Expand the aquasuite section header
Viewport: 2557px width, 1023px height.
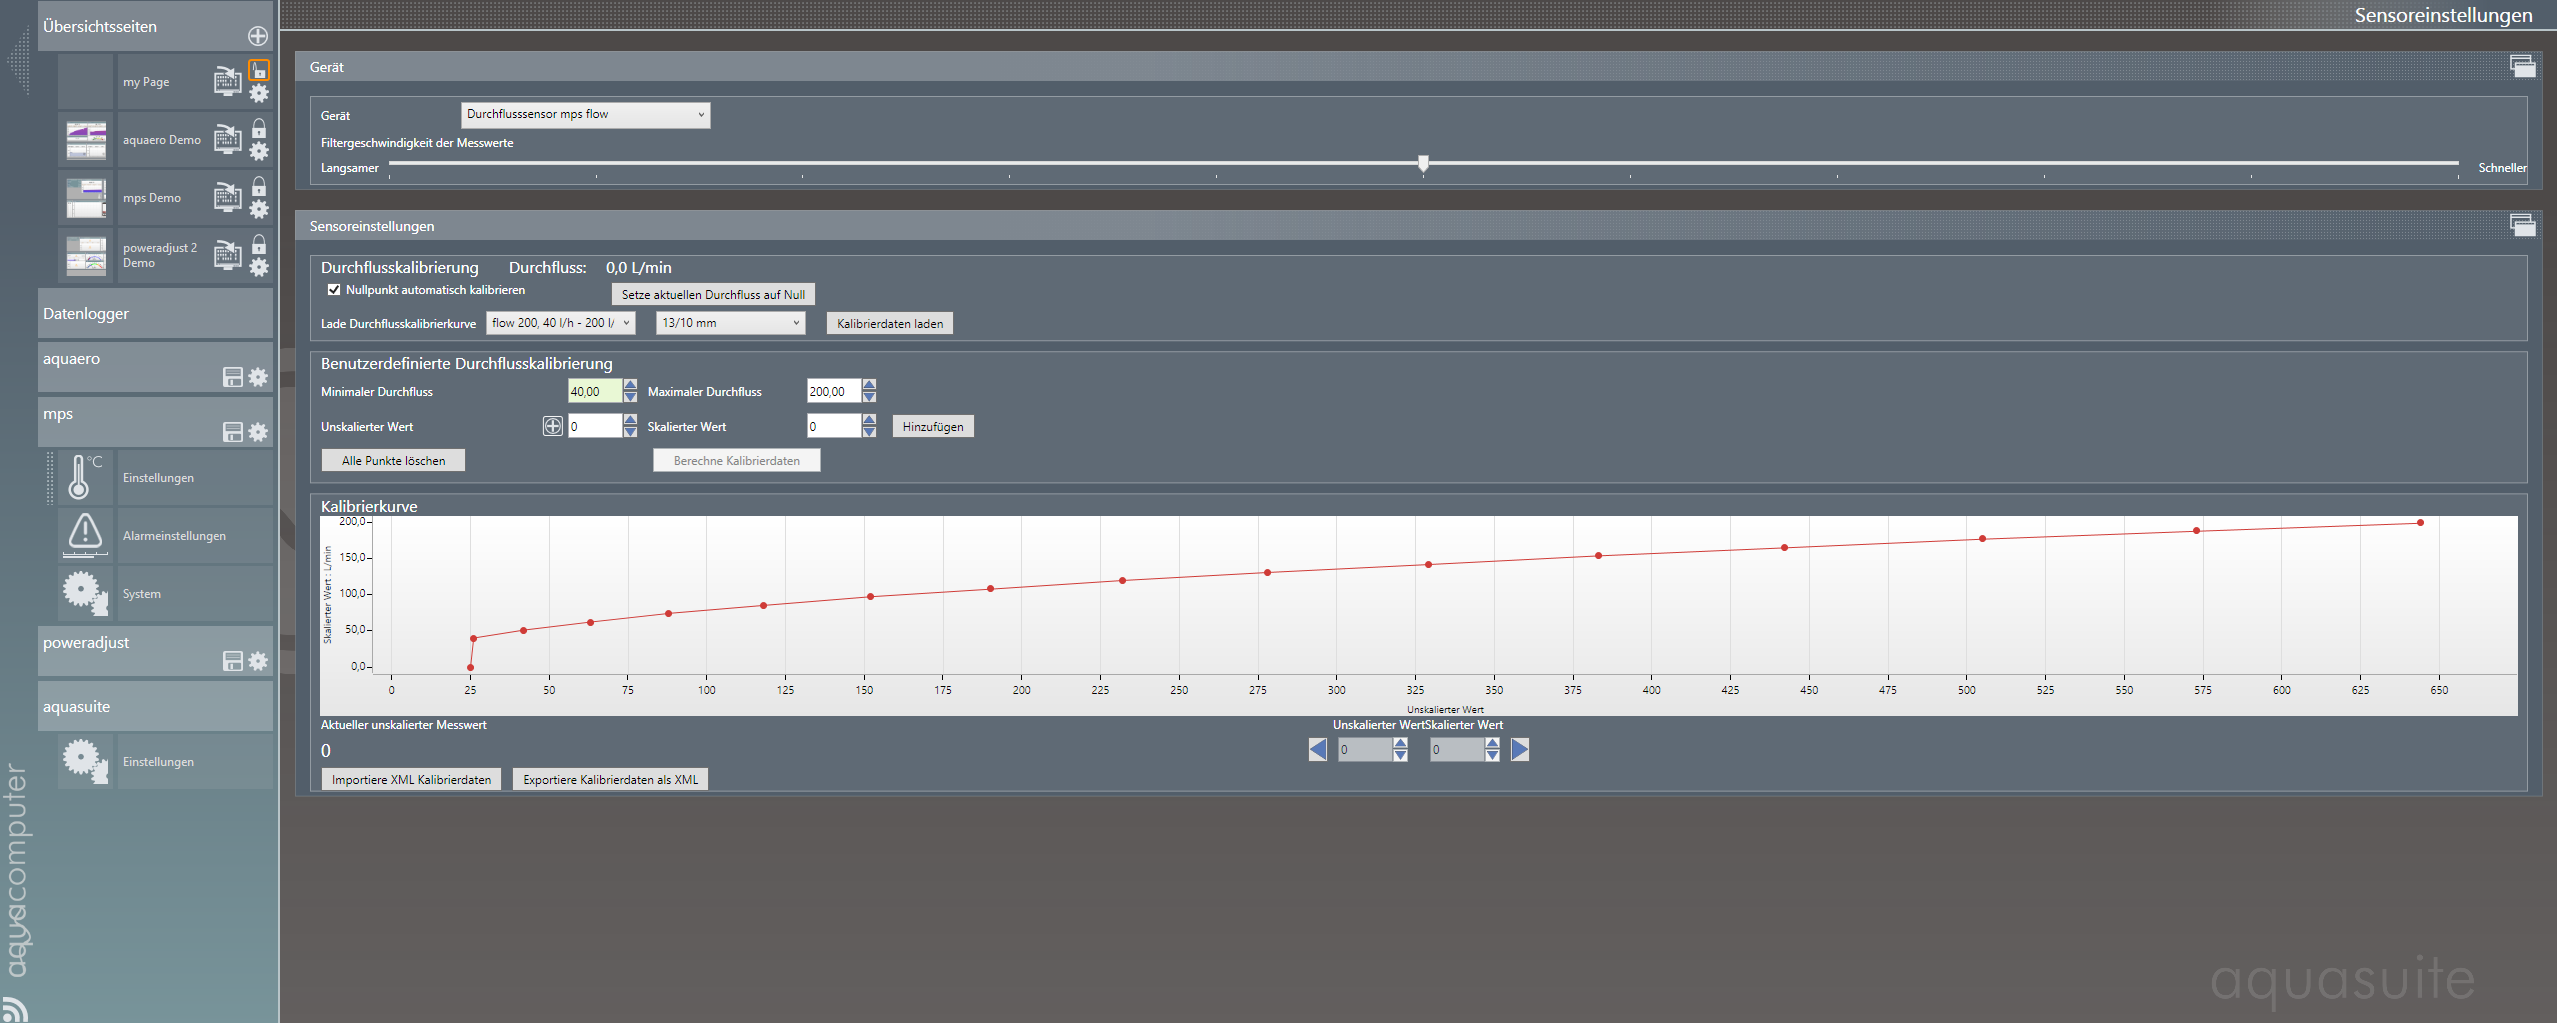(x=155, y=706)
